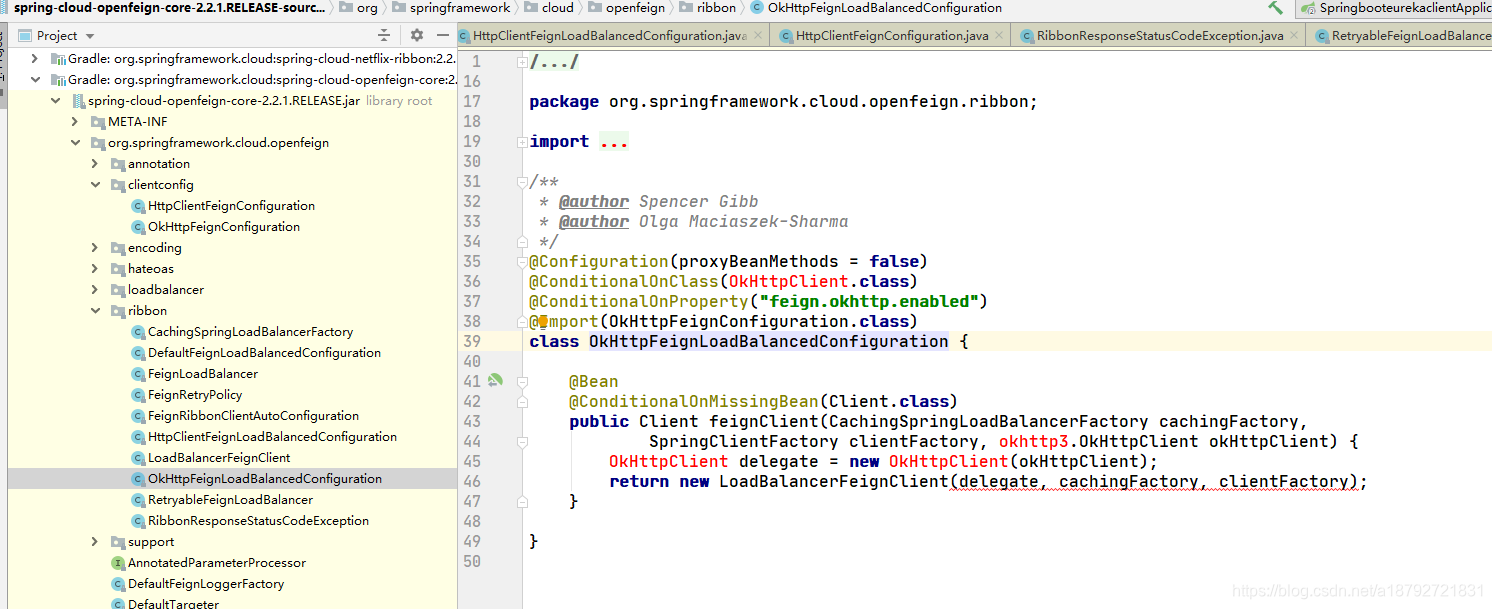The height and width of the screenshot is (609, 1492).
Task: Expand the folded header comment on line 1
Action: tap(522, 62)
